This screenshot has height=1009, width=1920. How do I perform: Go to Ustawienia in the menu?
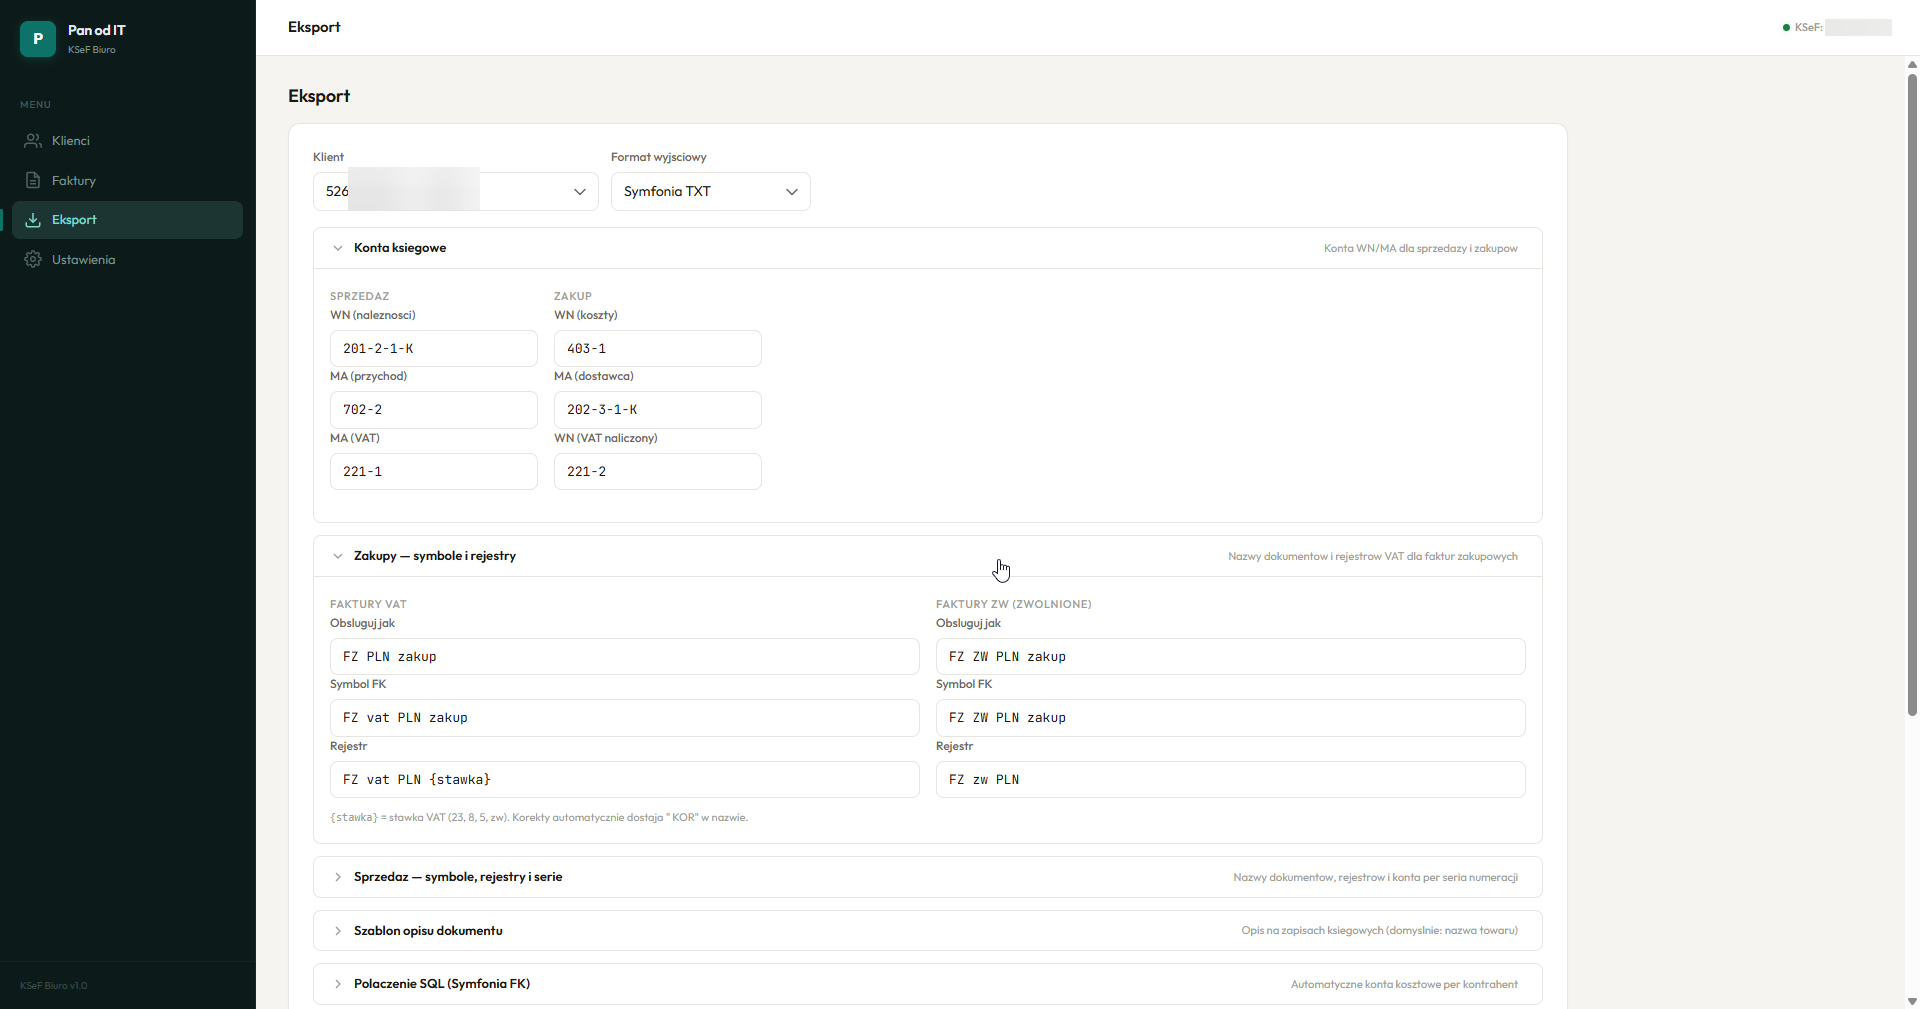coord(83,260)
